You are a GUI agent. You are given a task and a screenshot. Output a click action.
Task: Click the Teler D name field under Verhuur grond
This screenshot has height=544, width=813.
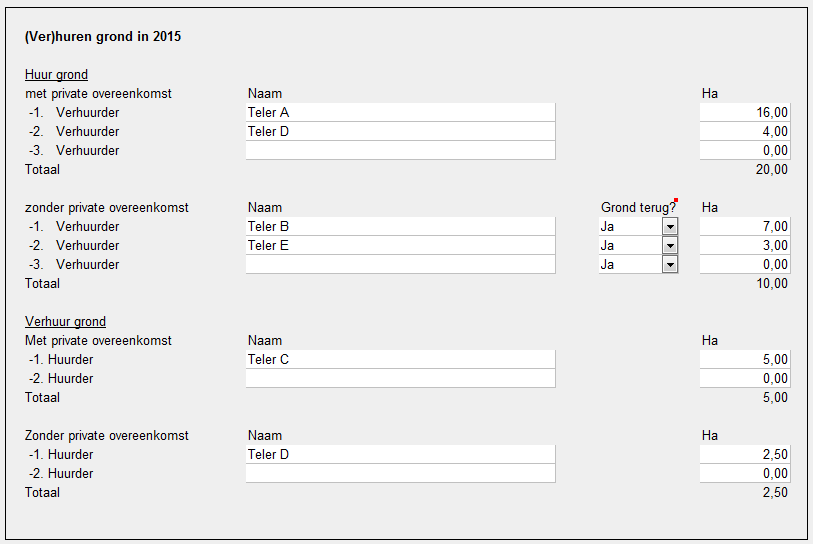click(400, 455)
